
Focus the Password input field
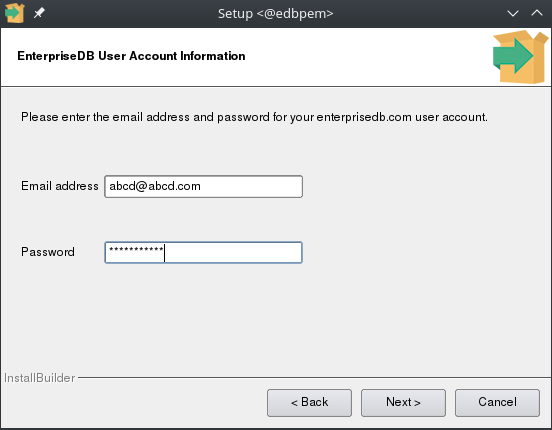(x=203, y=252)
